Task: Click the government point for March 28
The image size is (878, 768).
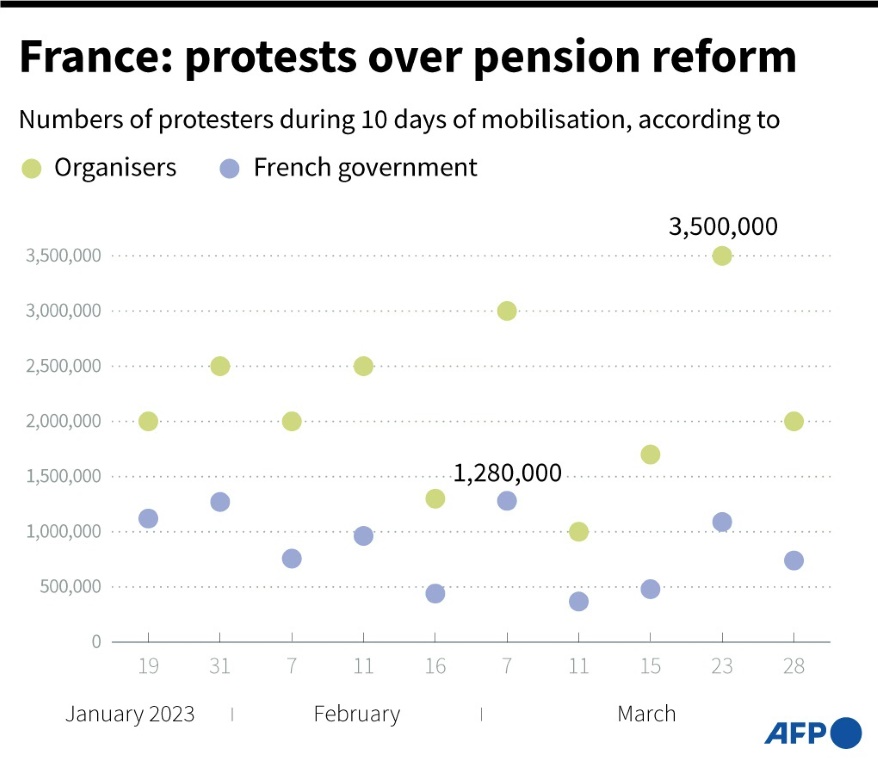Action: pyautogui.click(x=794, y=561)
